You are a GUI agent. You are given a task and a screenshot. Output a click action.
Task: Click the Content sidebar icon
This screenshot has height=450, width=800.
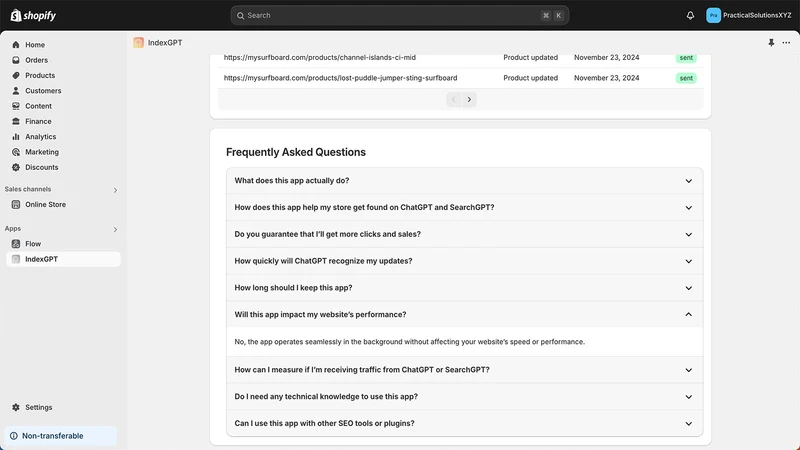click(16, 106)
